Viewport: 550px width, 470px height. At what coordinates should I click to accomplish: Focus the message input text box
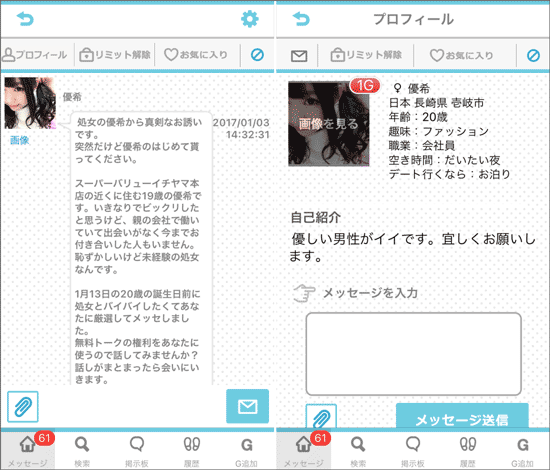point(414,354)
